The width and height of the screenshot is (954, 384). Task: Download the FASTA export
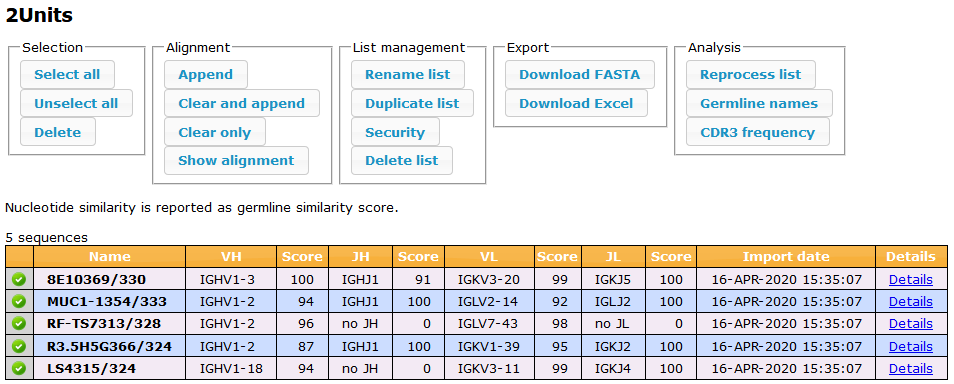[x=580, y=75]
